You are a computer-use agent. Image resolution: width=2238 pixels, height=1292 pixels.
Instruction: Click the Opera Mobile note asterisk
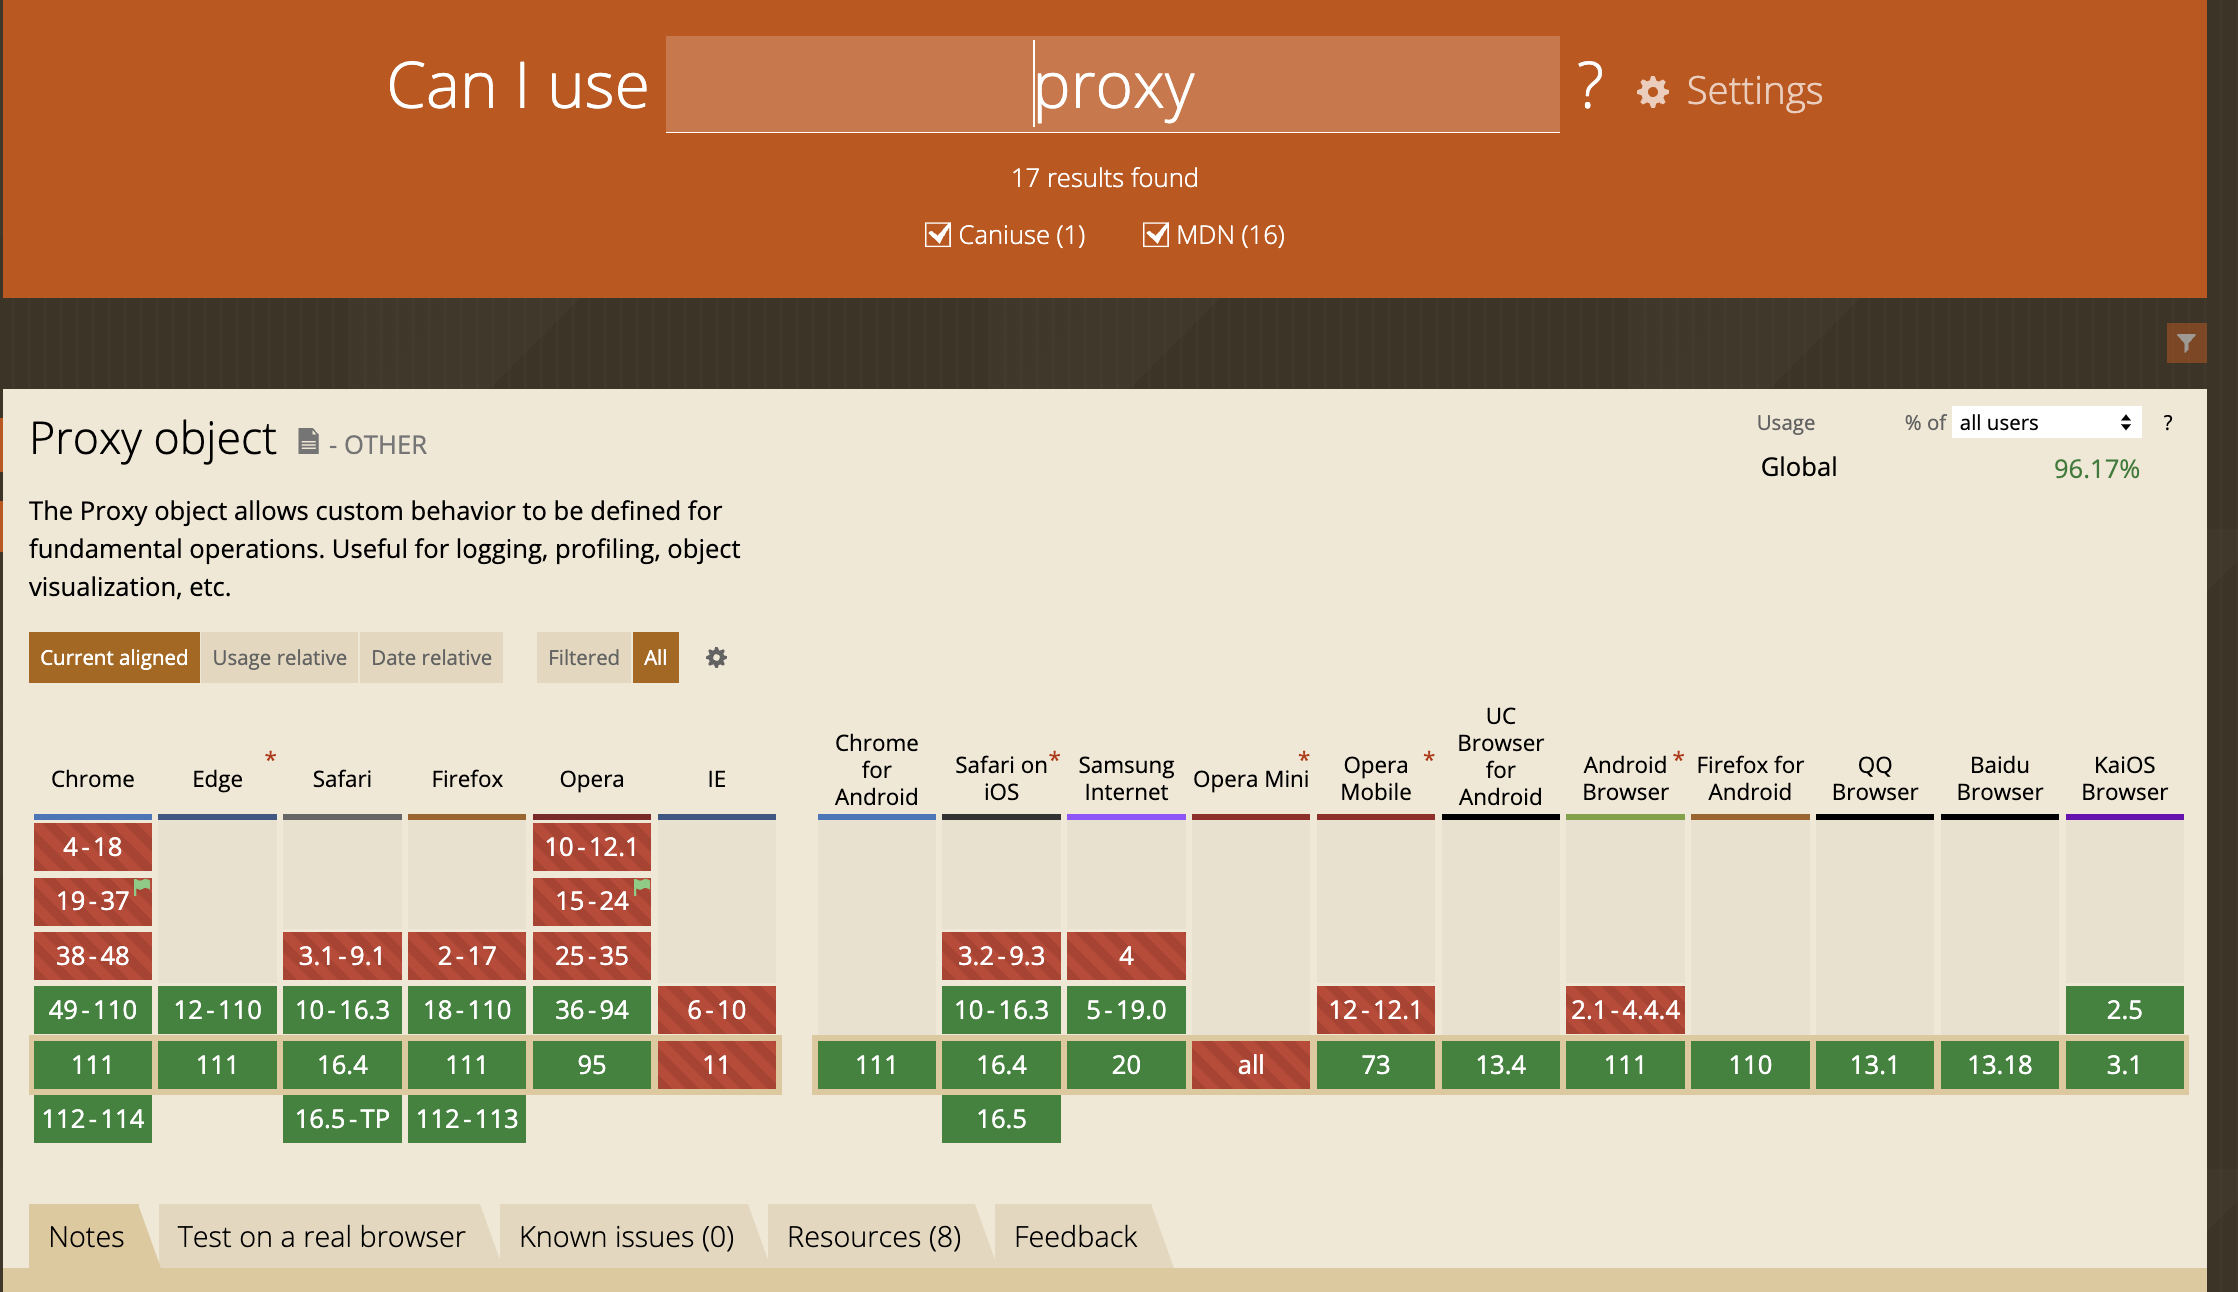pos(1429,759)
